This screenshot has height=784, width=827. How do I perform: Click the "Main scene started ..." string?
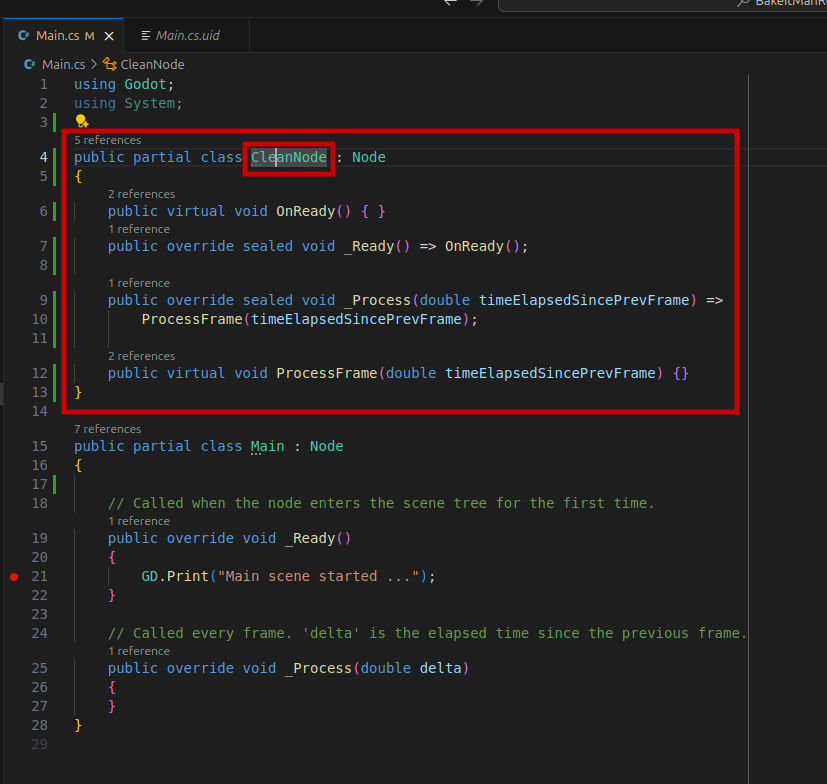click(319, 577)
